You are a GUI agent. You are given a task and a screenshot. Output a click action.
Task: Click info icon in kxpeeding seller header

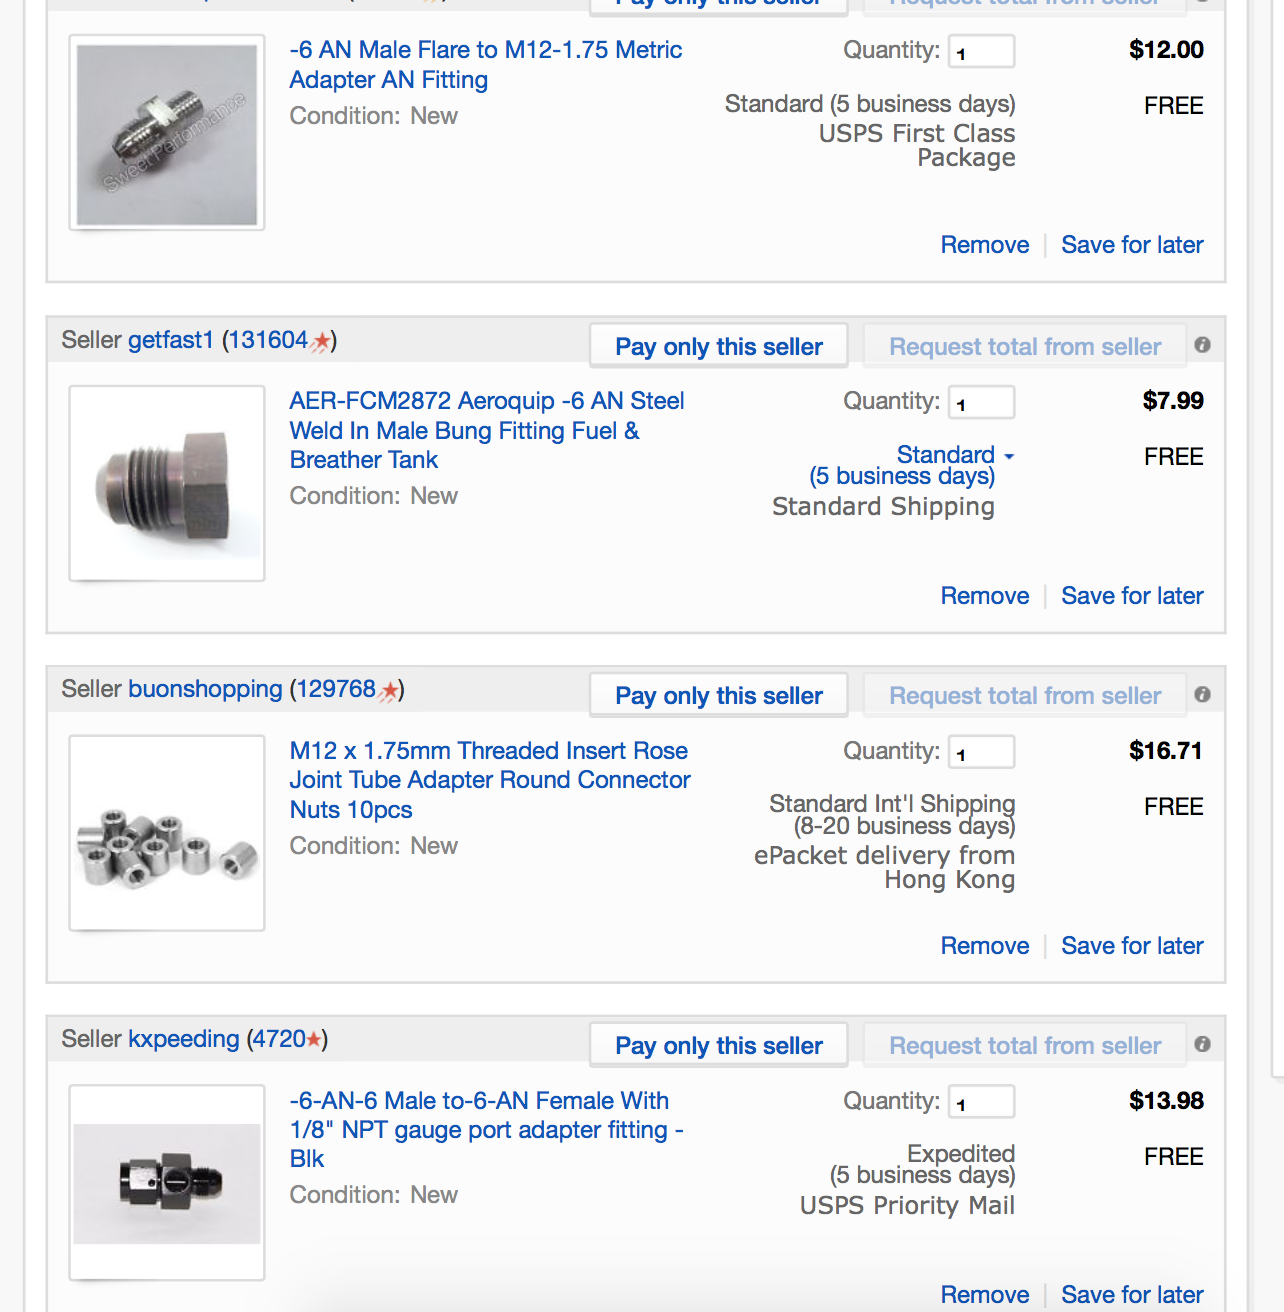pos(1202,1044)
